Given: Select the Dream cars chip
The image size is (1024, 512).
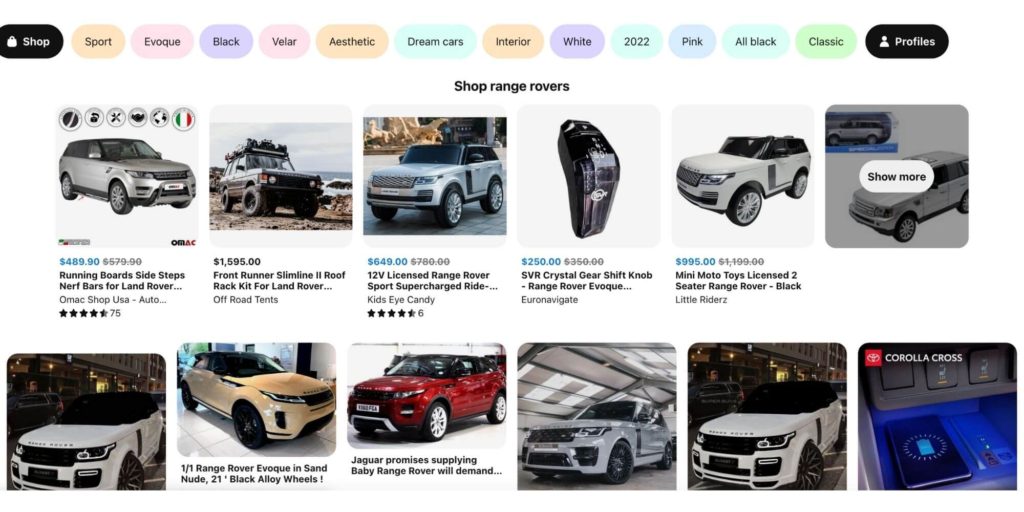Looking at the screenshot, I should [x=435, y=42].
